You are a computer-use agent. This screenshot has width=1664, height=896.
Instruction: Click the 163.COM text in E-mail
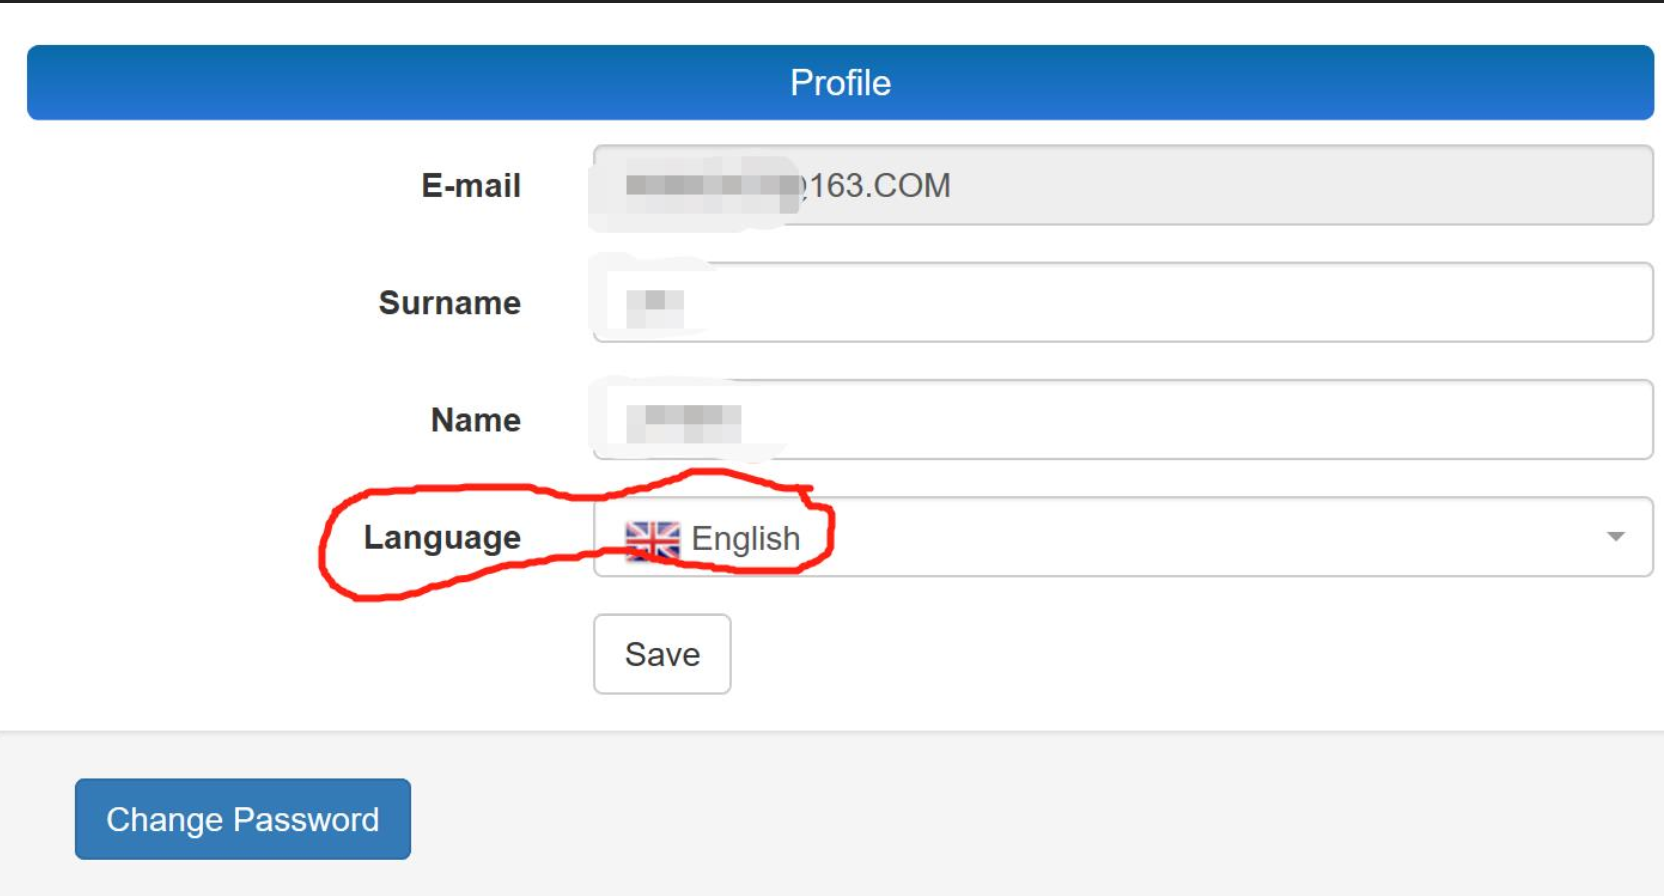click(x=880, y=186)
